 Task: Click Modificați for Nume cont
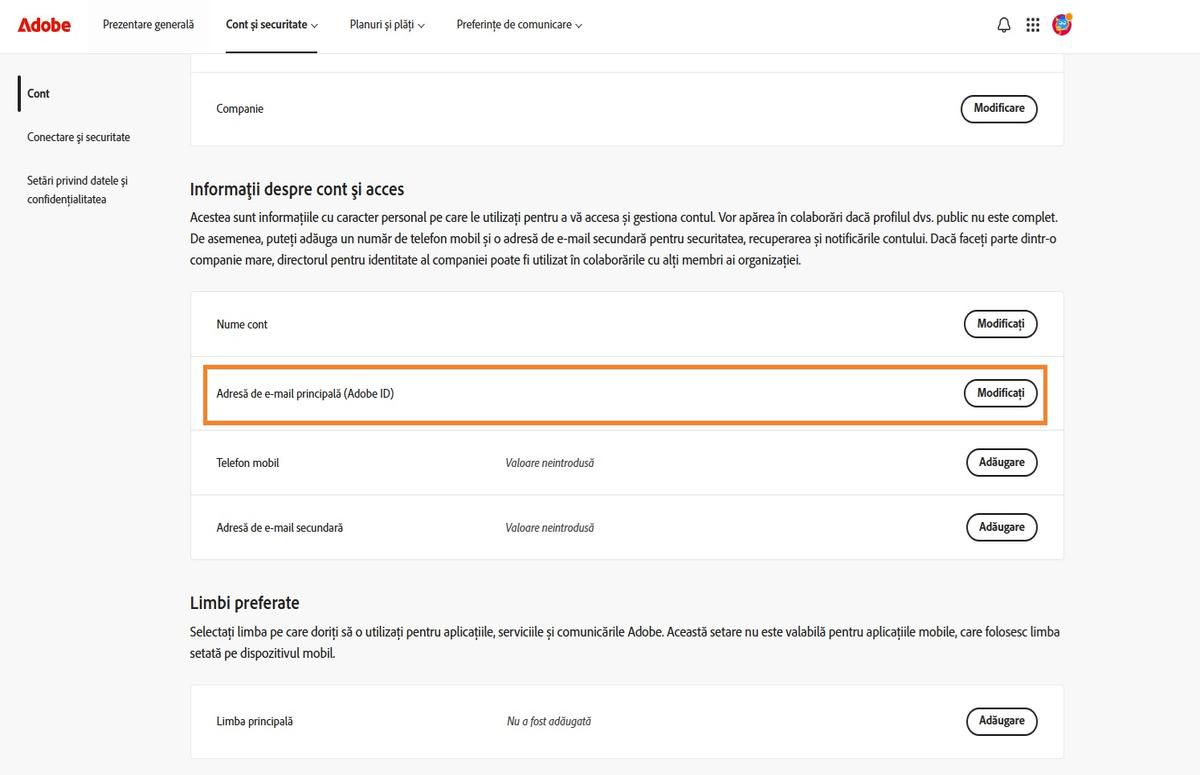tap(1000, 324)
